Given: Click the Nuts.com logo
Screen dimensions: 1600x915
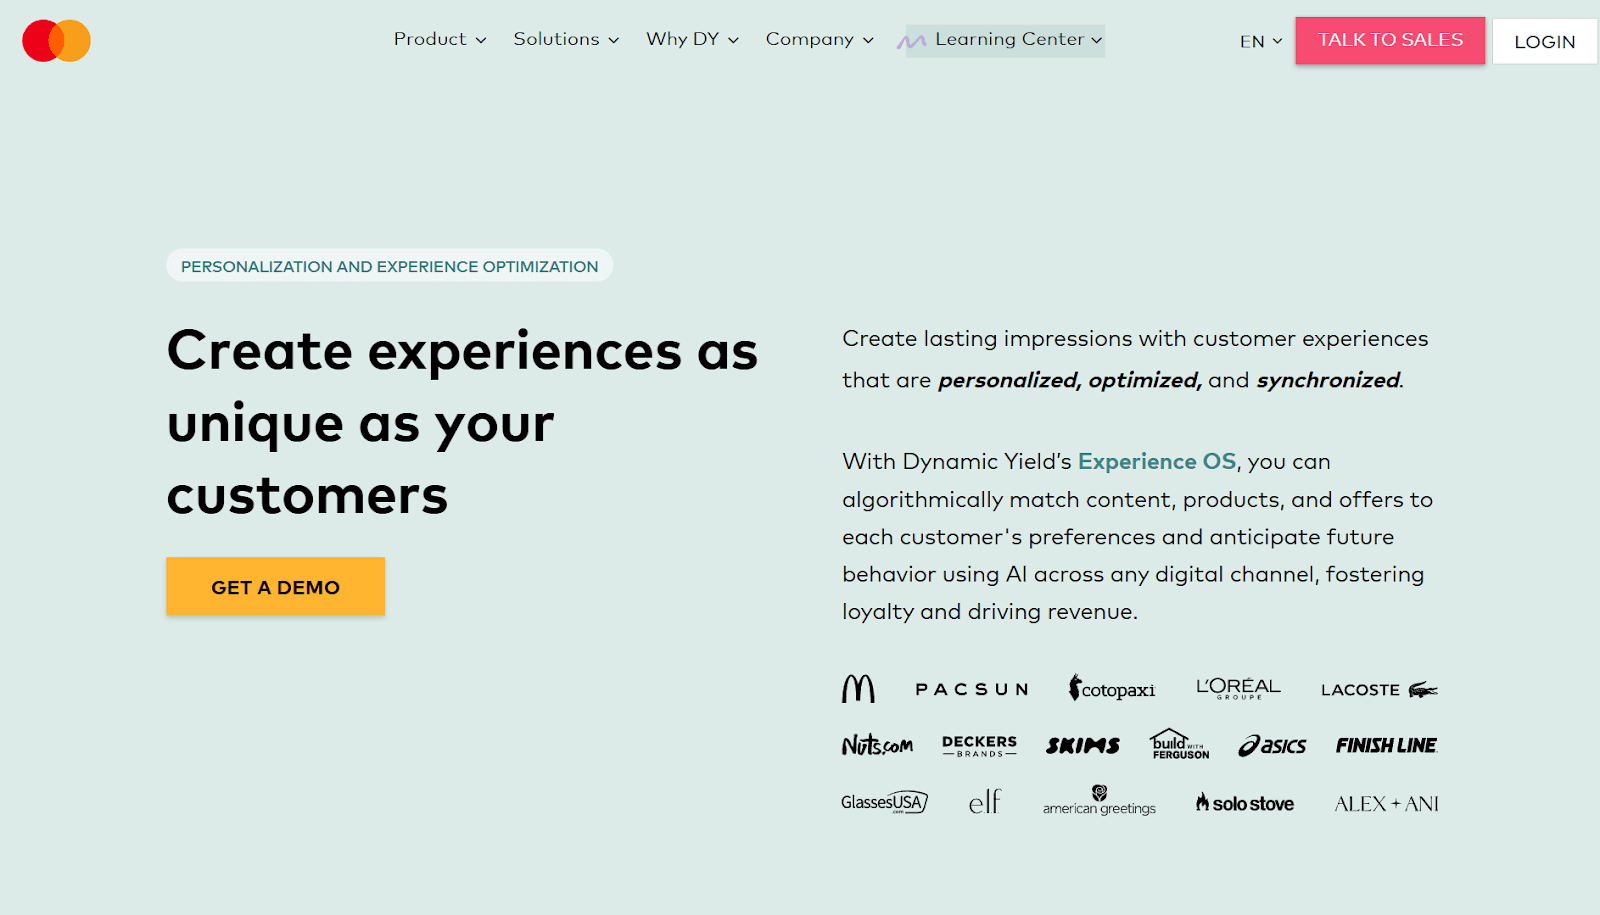Looking at the screenshot, I should (x=877, y=745).
